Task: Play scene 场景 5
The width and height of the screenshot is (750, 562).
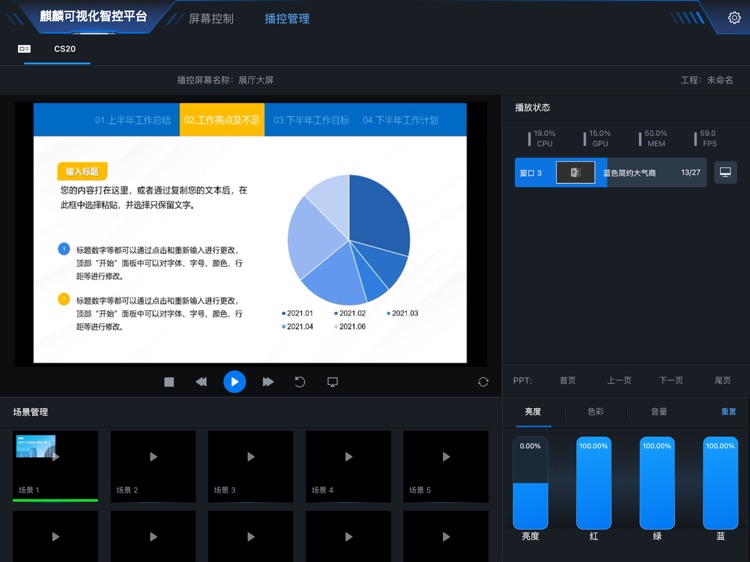Action: click(446, 457)
